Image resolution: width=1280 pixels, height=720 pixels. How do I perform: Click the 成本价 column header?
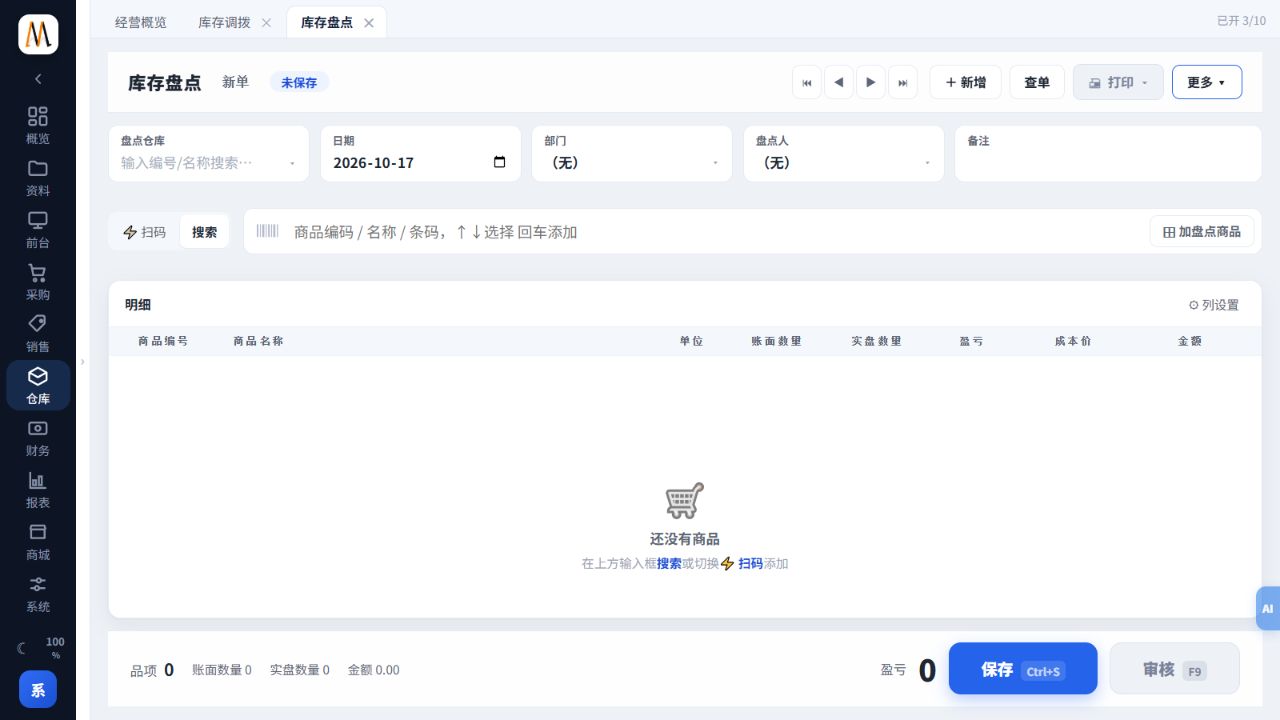(1073, 341)
